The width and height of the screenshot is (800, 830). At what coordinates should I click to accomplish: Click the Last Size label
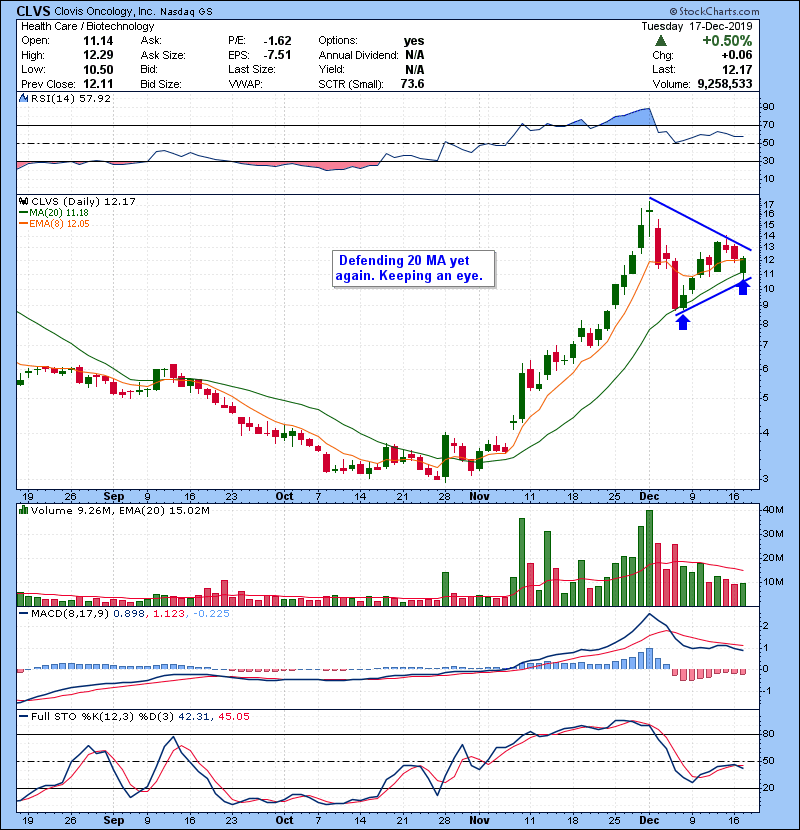(x=251, y=69)
